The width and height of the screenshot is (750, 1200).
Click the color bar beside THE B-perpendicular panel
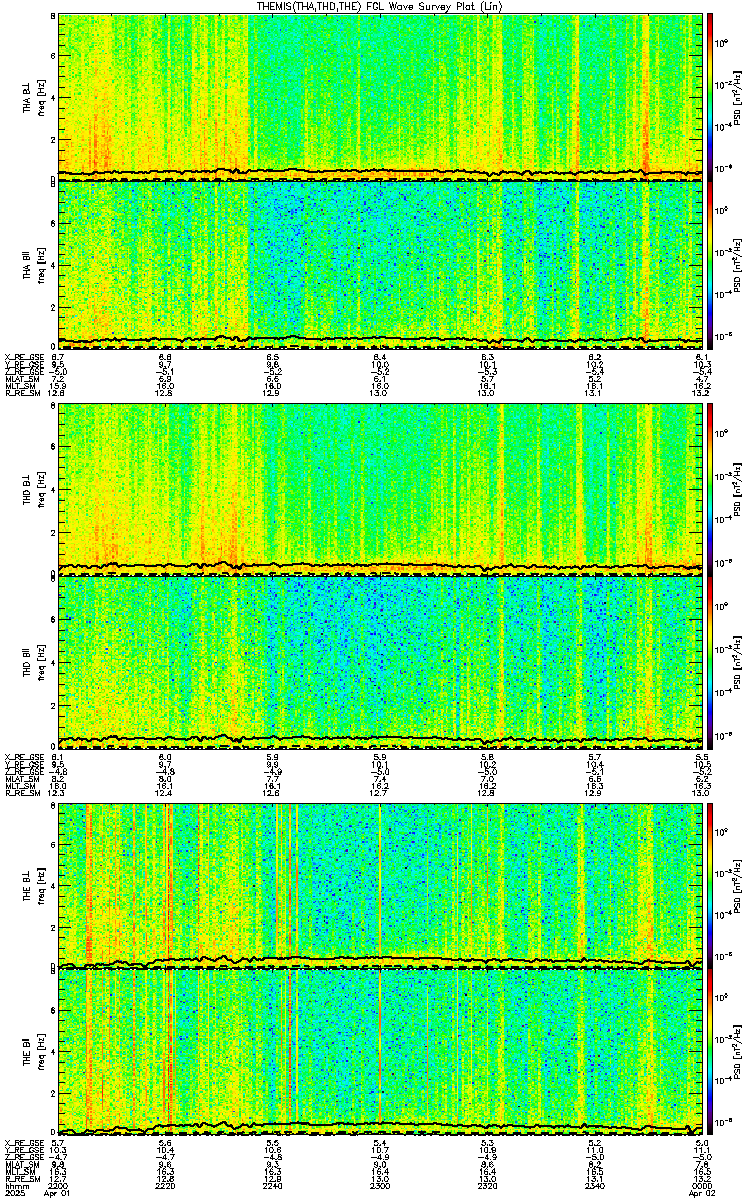click(x=710, y=884)
